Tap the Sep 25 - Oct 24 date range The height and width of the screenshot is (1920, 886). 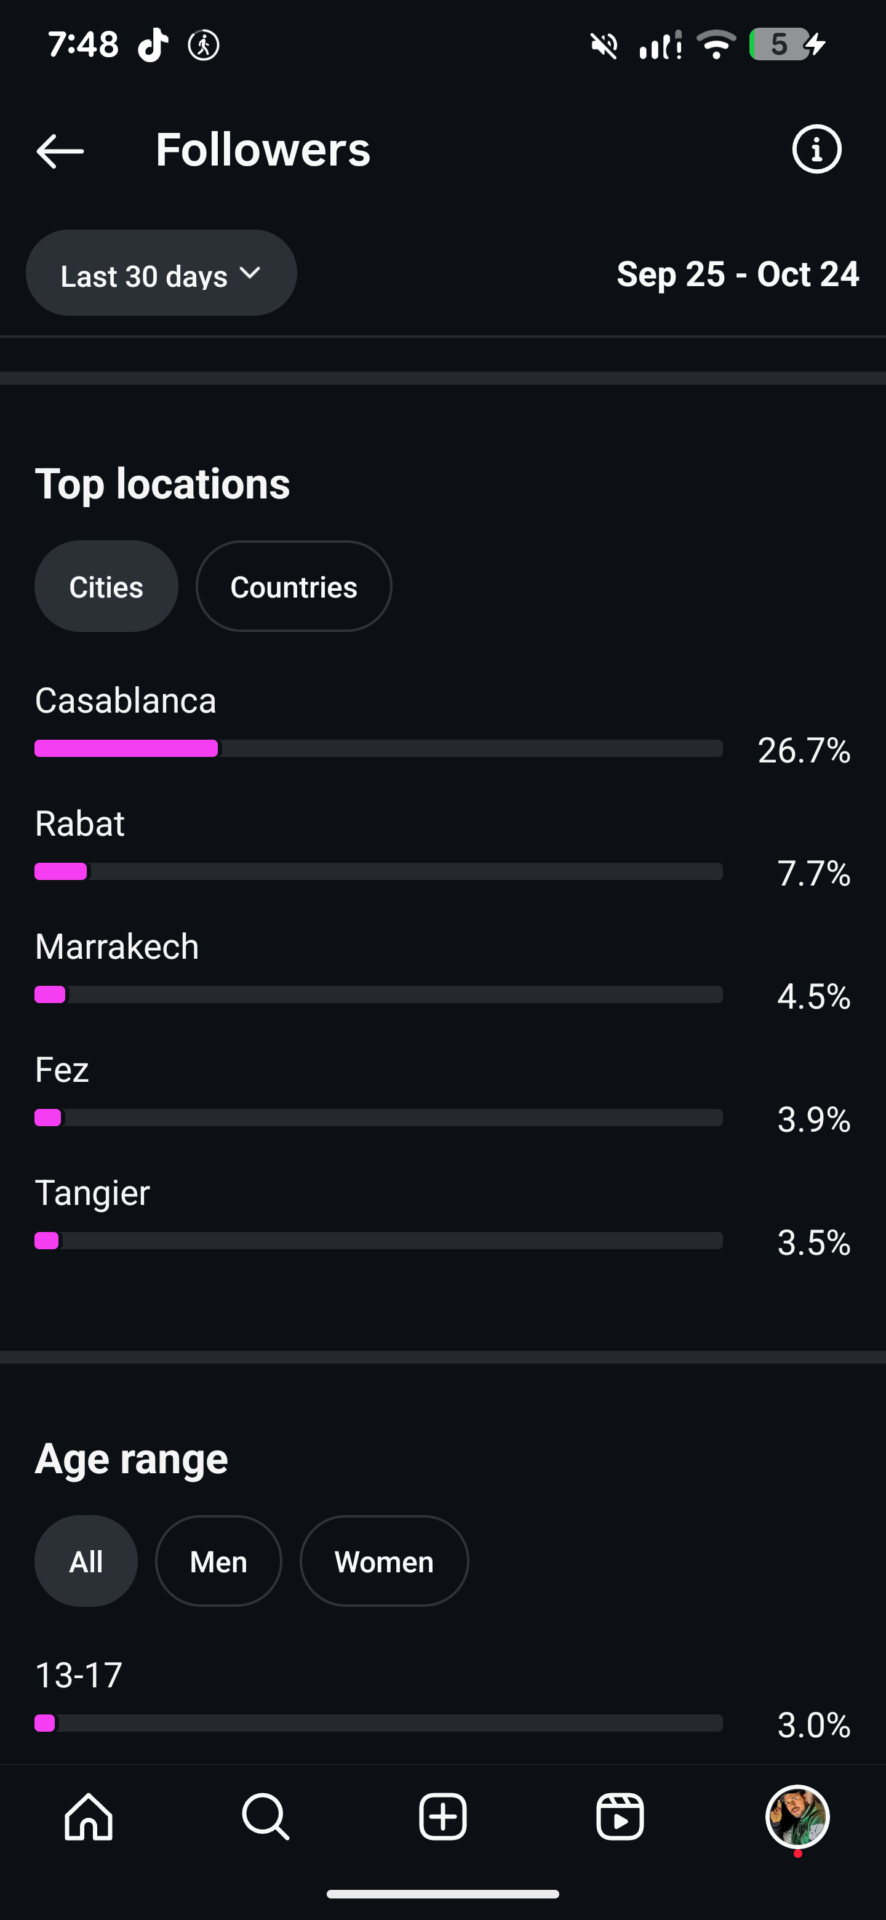click(737, 274)
